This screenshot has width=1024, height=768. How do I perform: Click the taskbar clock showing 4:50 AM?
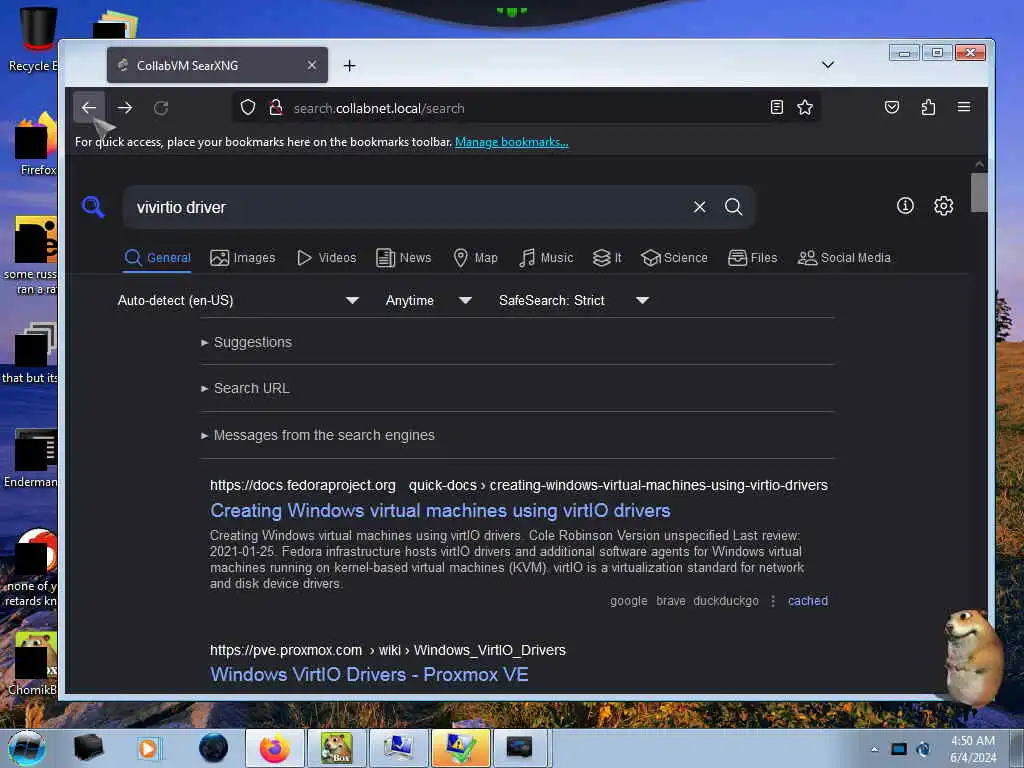pyautogui.click(x=972, y=749)
